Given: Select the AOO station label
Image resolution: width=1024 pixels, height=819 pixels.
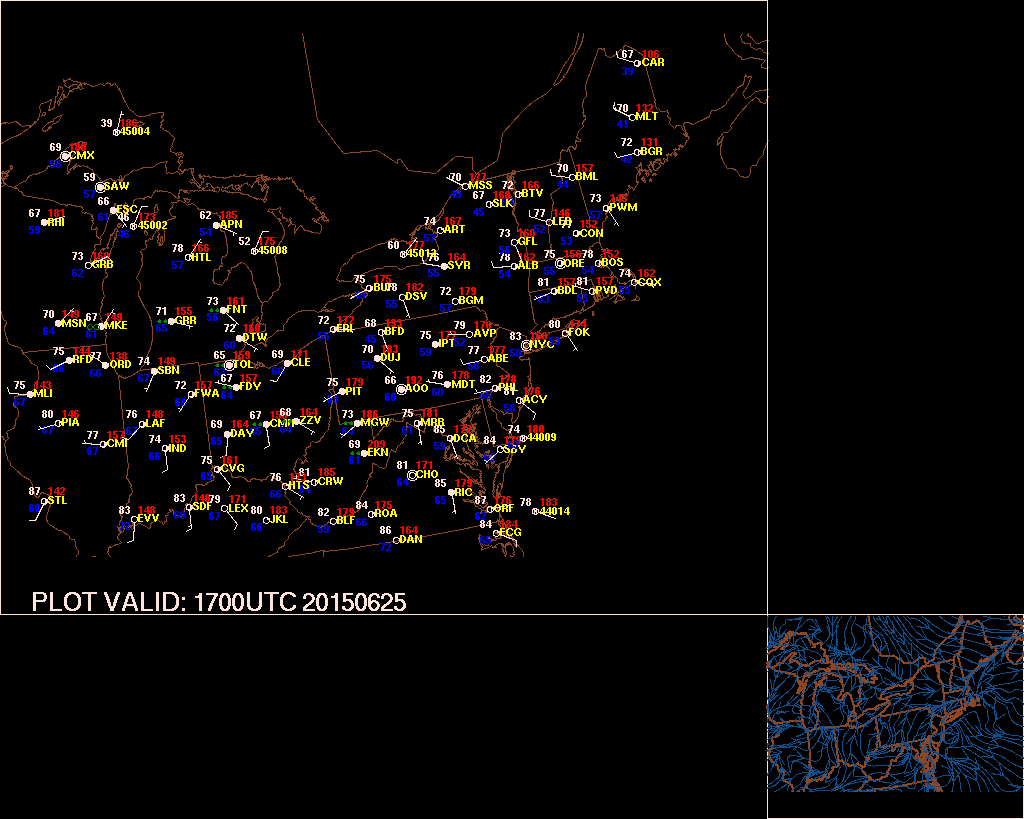Looking at the screenshot, I should 417,389.
